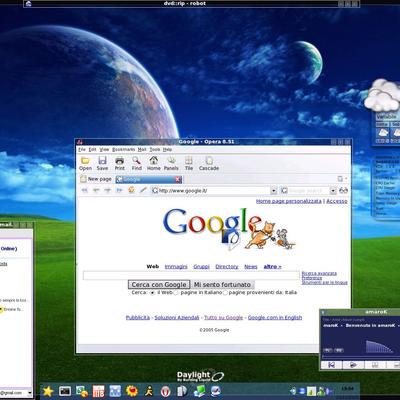Click the yellow running figure dock icon
The image size is (400, 400).
tap(149, 391)
